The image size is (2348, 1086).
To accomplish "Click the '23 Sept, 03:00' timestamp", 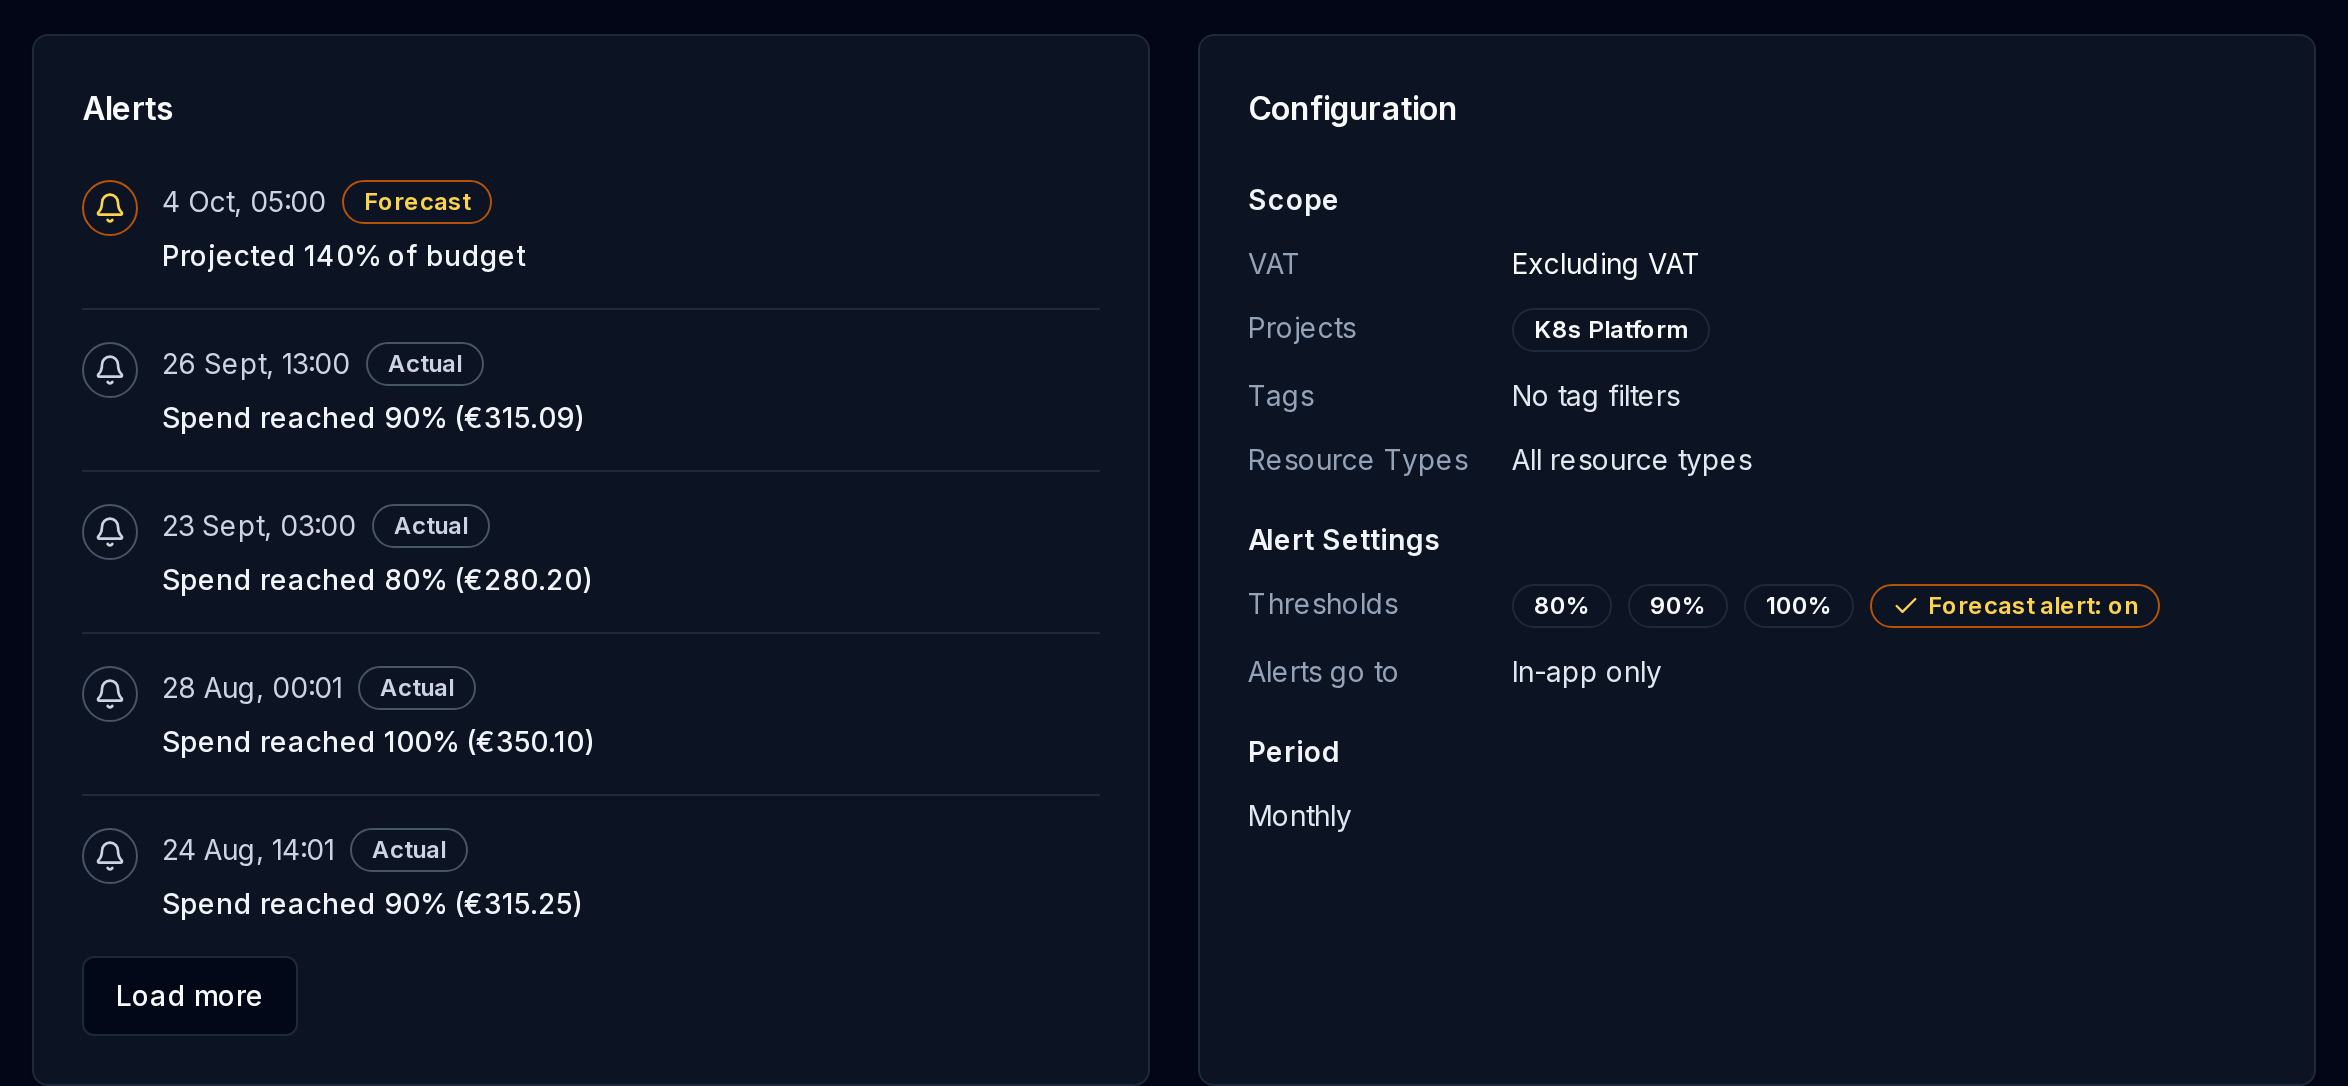I will click(259, 526).
